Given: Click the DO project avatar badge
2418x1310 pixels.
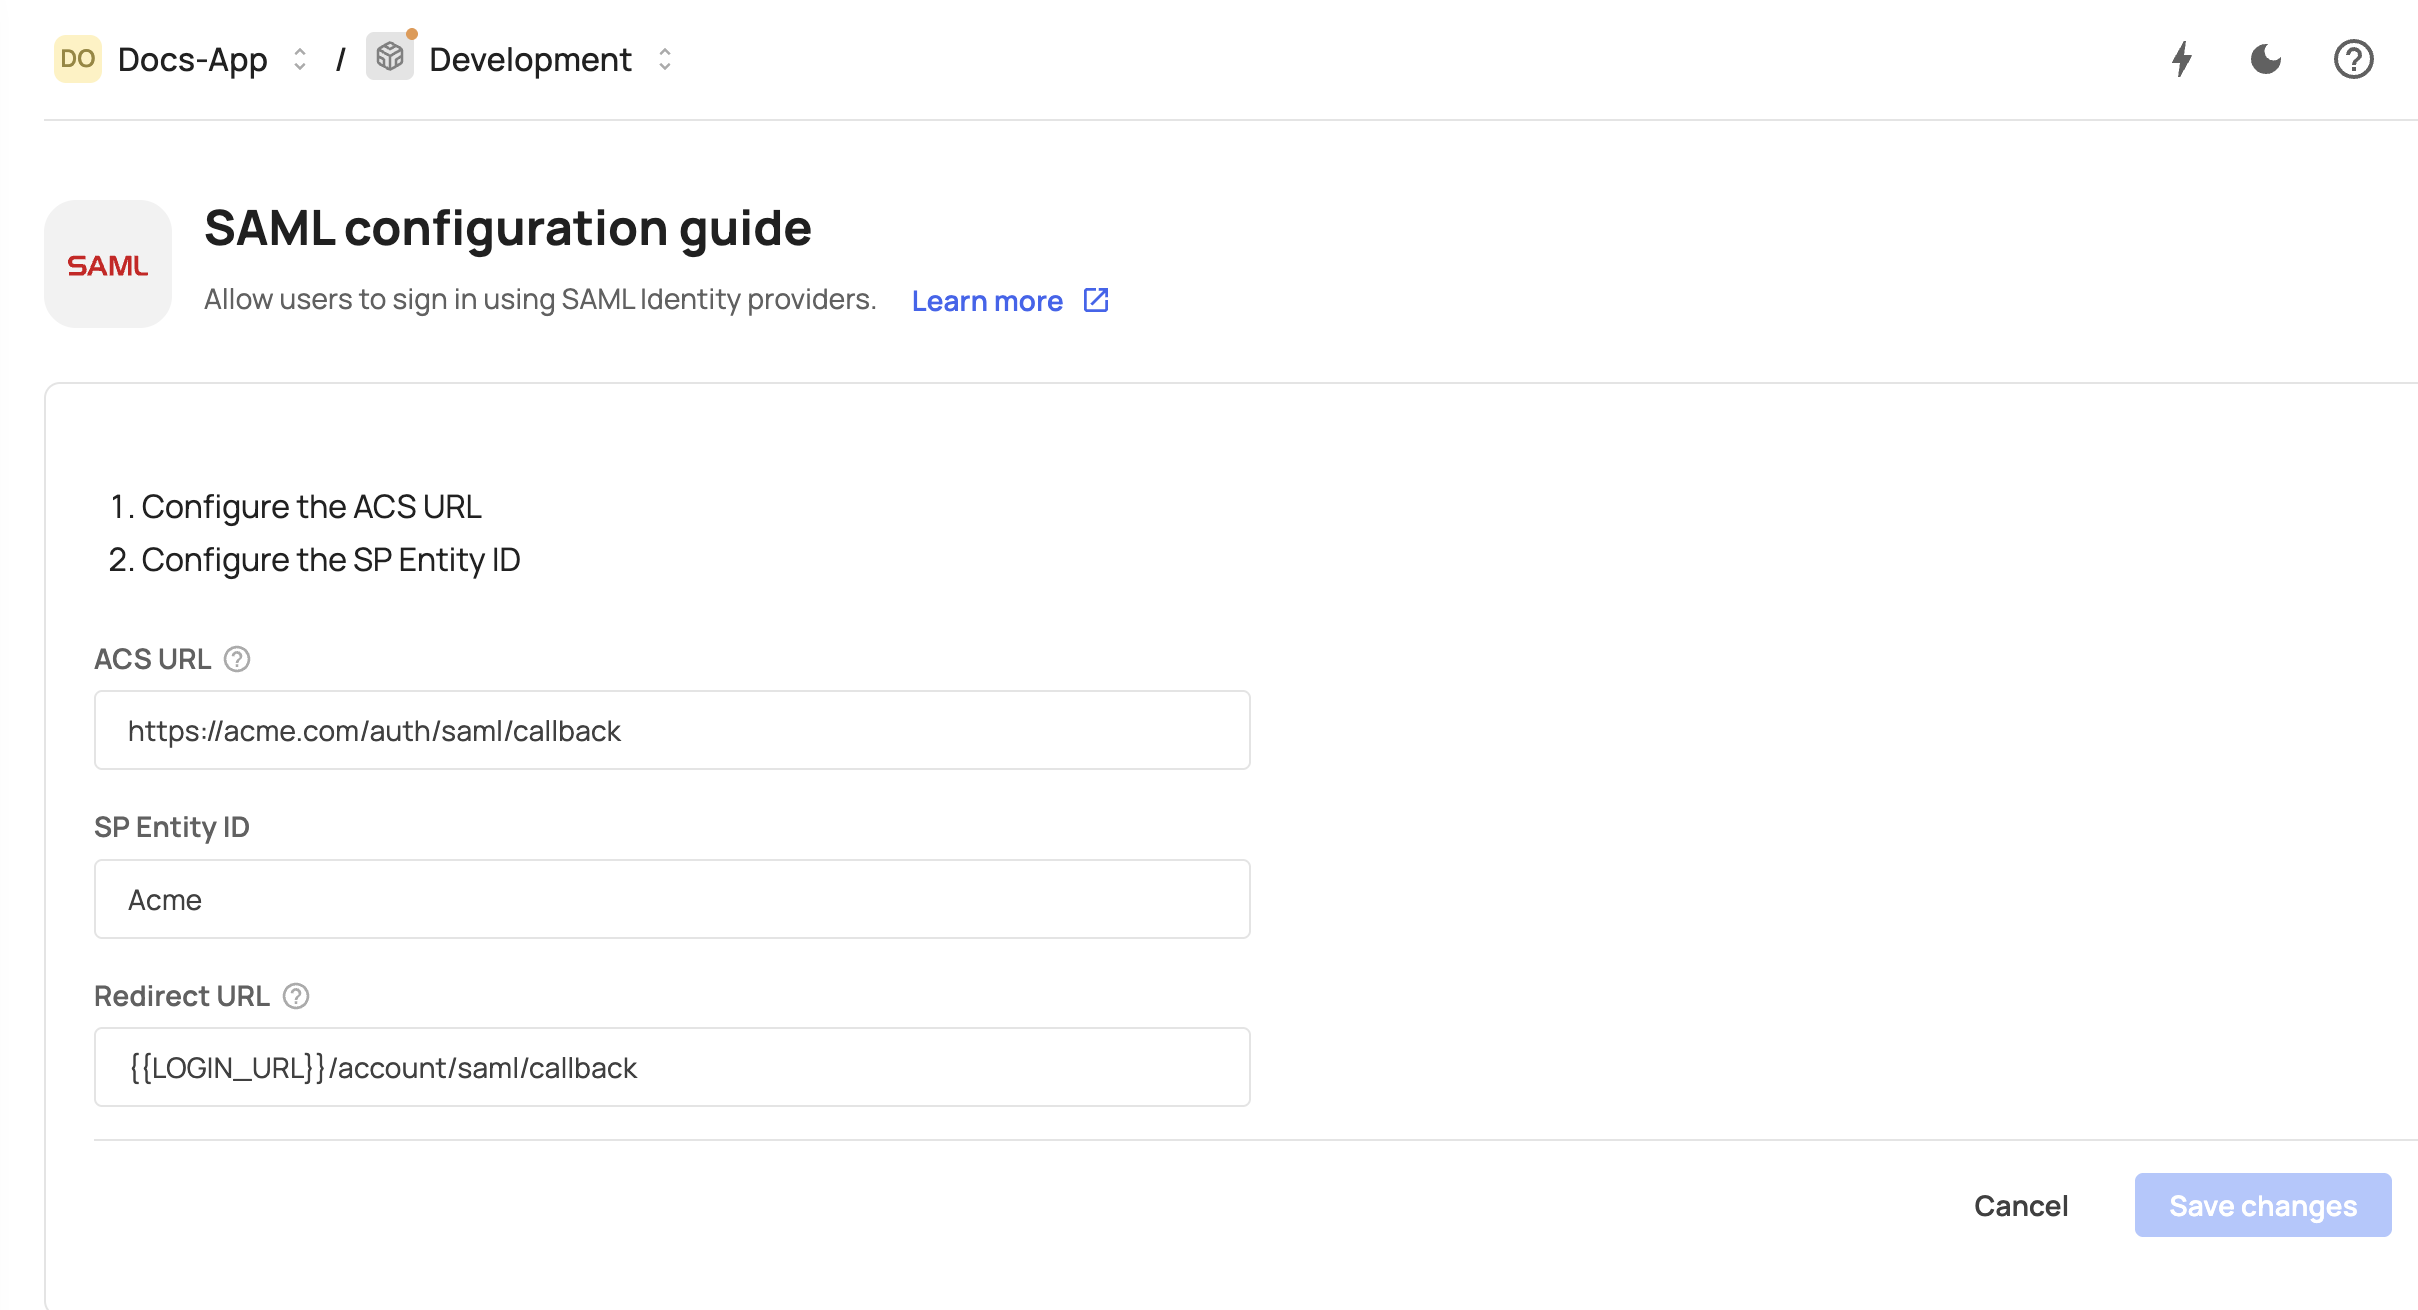Looking at the screenshot, I should pos(78,59).
